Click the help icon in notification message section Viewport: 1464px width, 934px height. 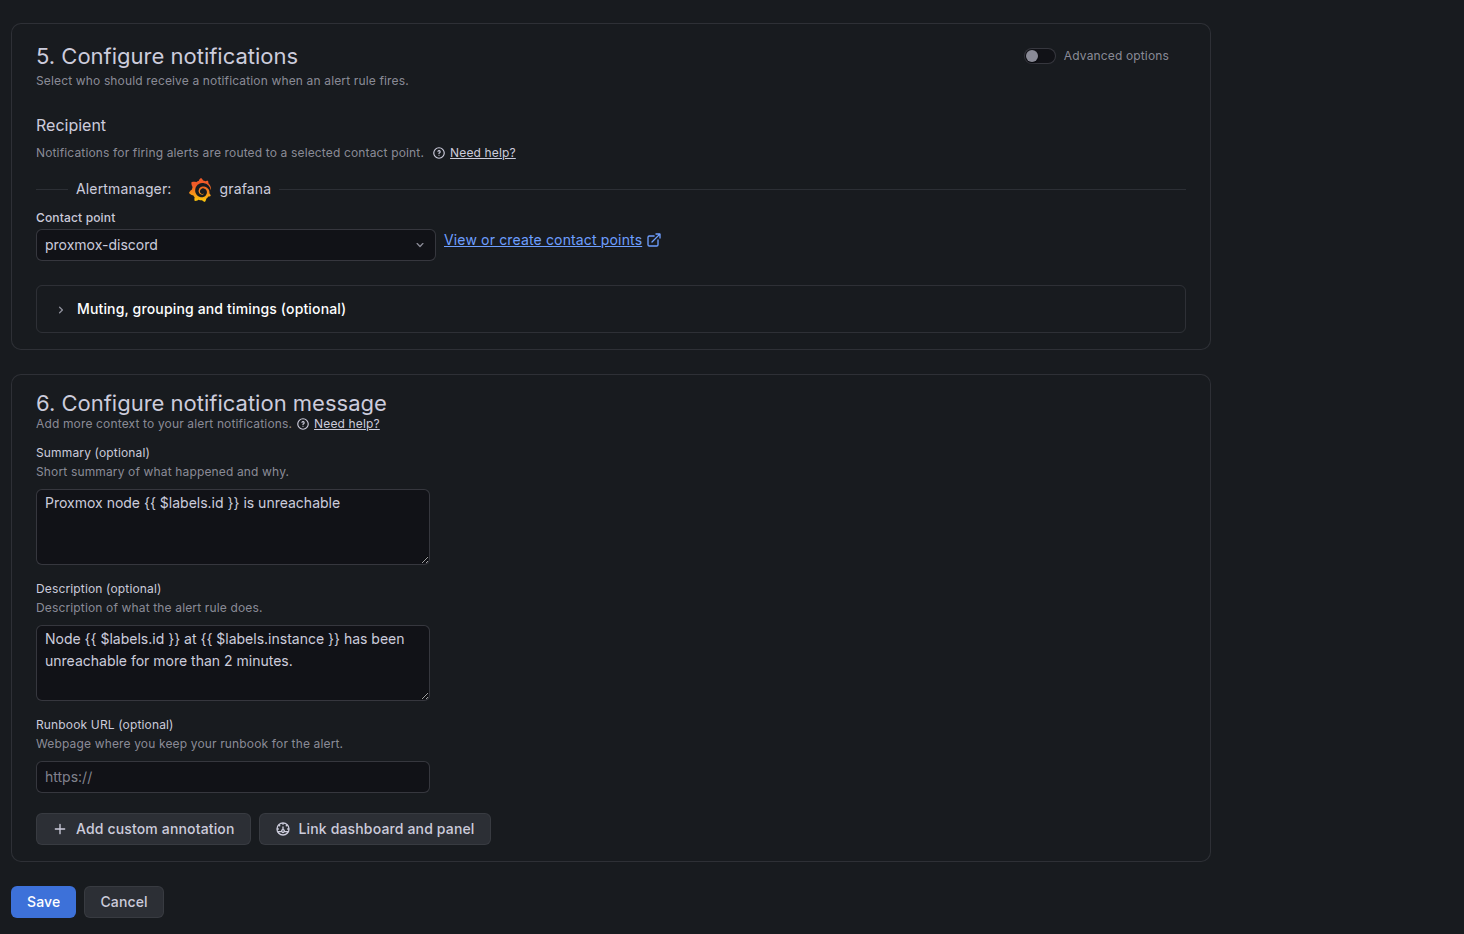(303, 424)
